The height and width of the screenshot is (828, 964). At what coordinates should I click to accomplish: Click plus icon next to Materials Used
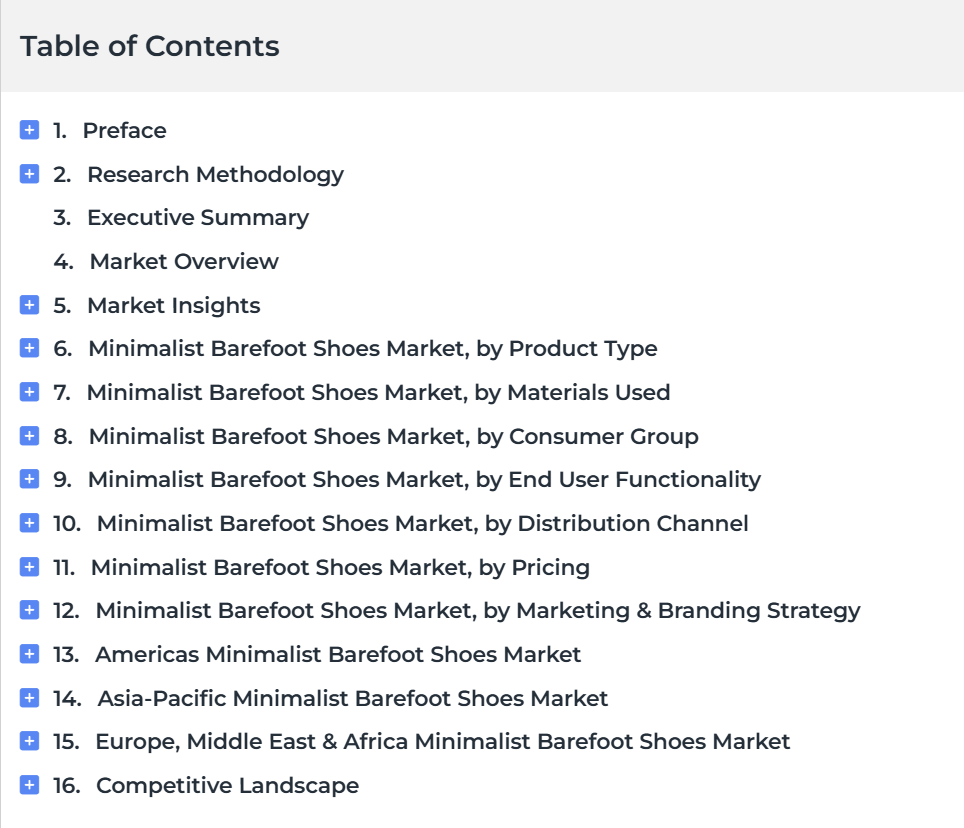coord(29,392)
